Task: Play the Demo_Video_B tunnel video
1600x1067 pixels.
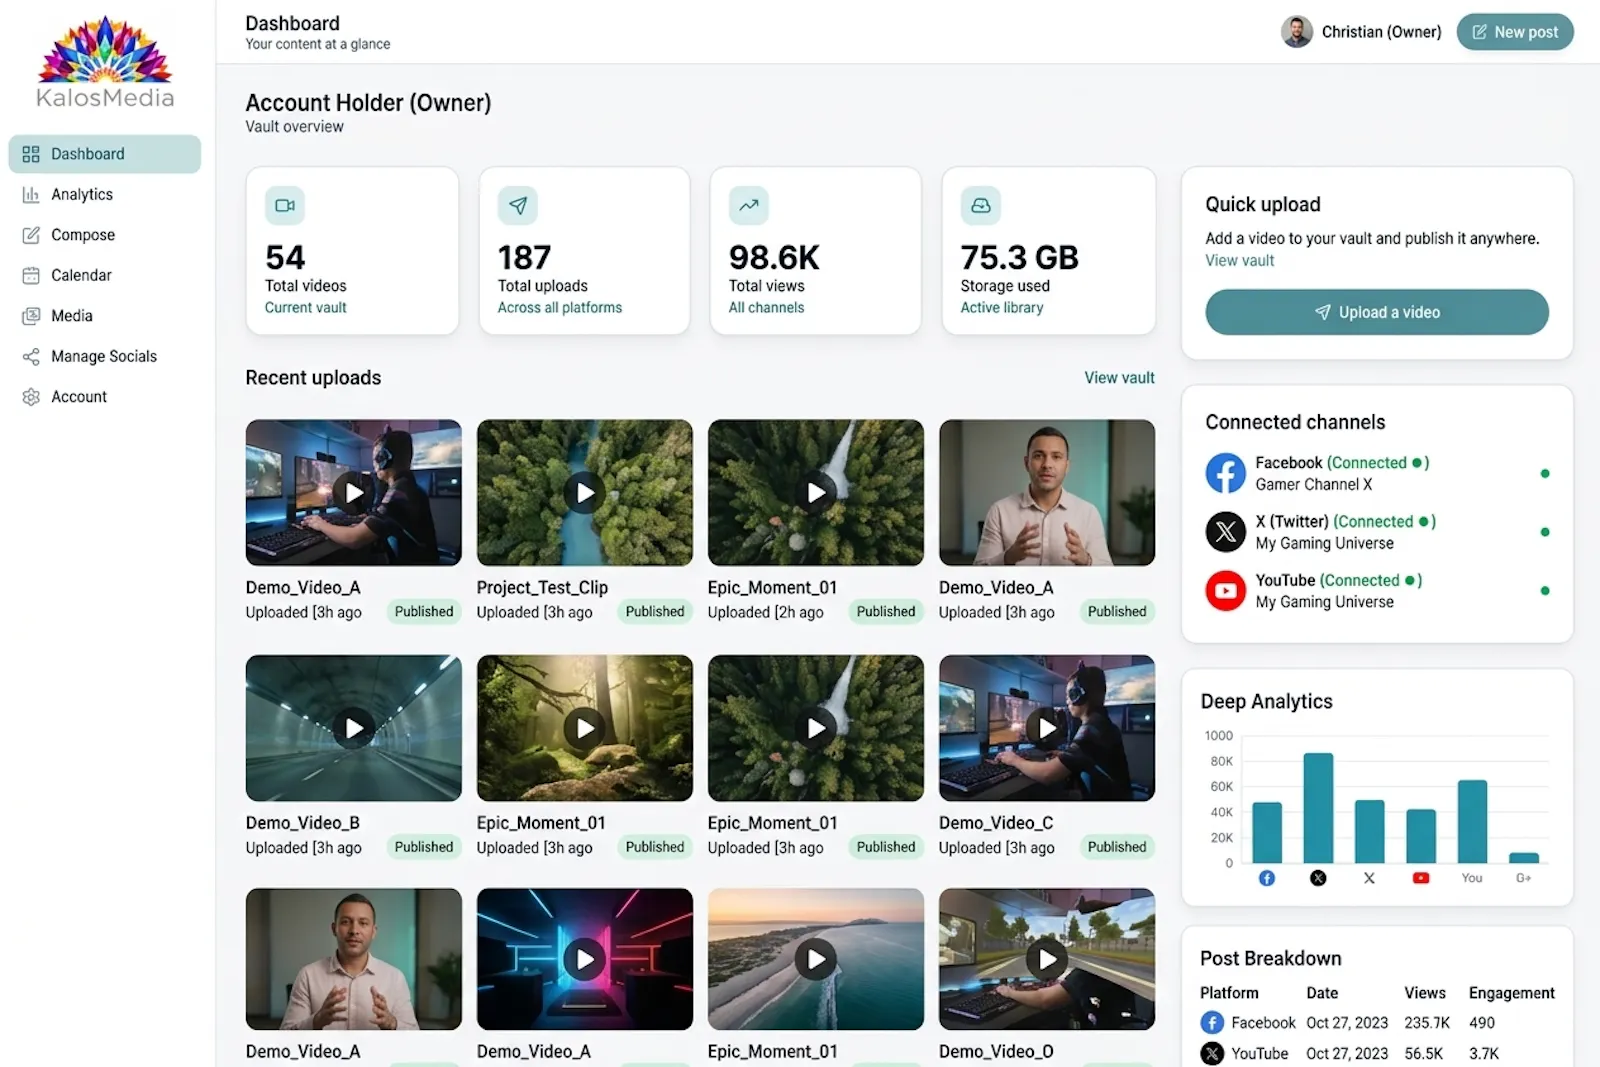Action: (354, 729)
